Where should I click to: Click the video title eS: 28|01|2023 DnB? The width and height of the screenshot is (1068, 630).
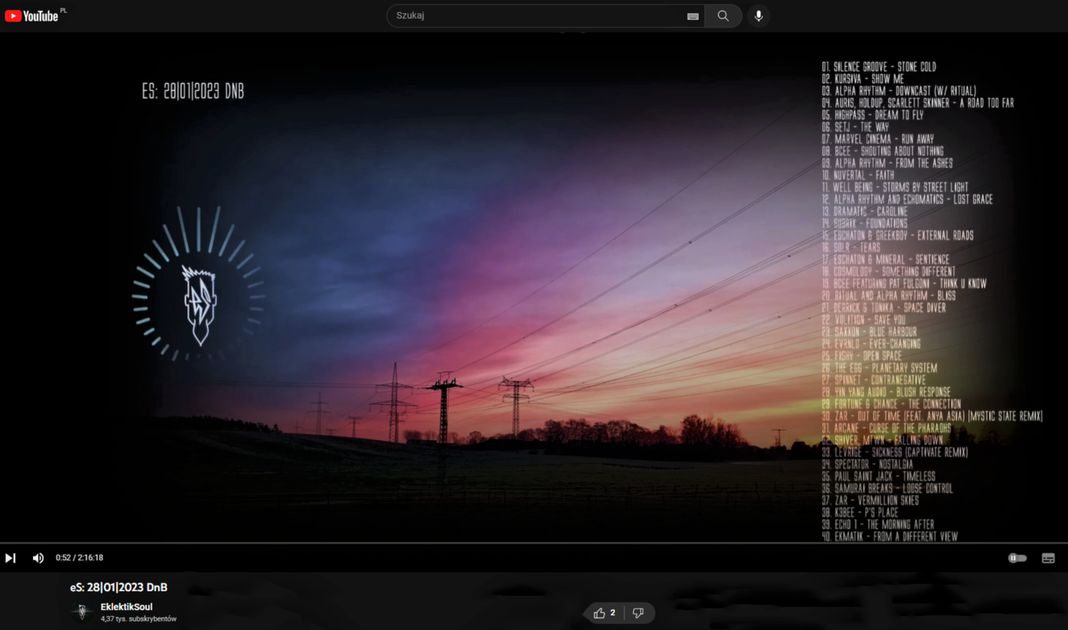point(118,587)
